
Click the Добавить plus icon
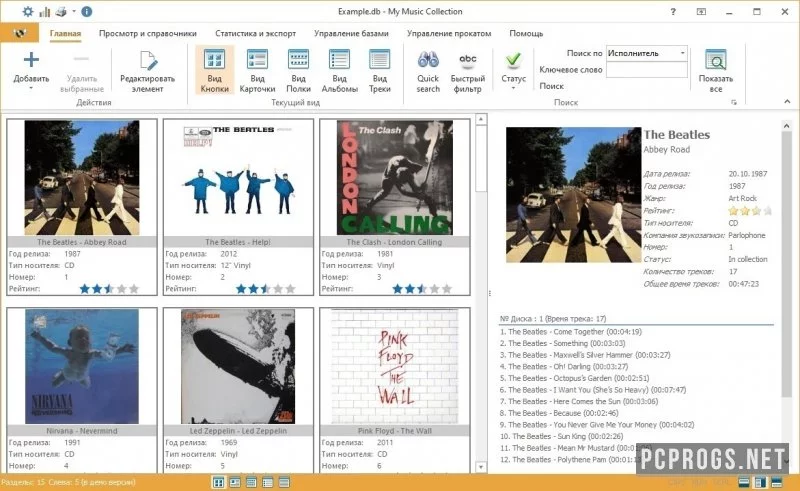pos(31,60)
